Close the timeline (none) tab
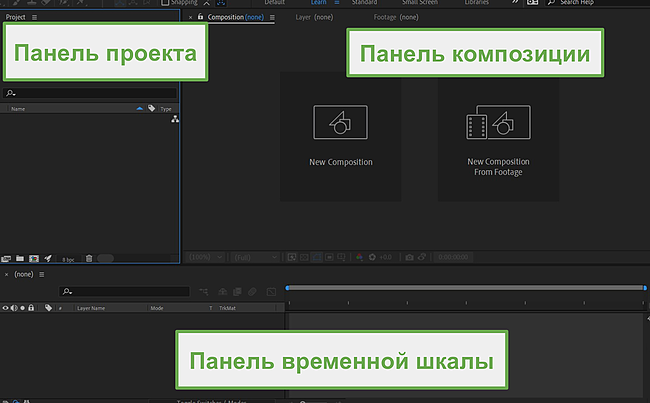Image resolution: width=650 pixels, height=403 pixels. coord(6,274)
